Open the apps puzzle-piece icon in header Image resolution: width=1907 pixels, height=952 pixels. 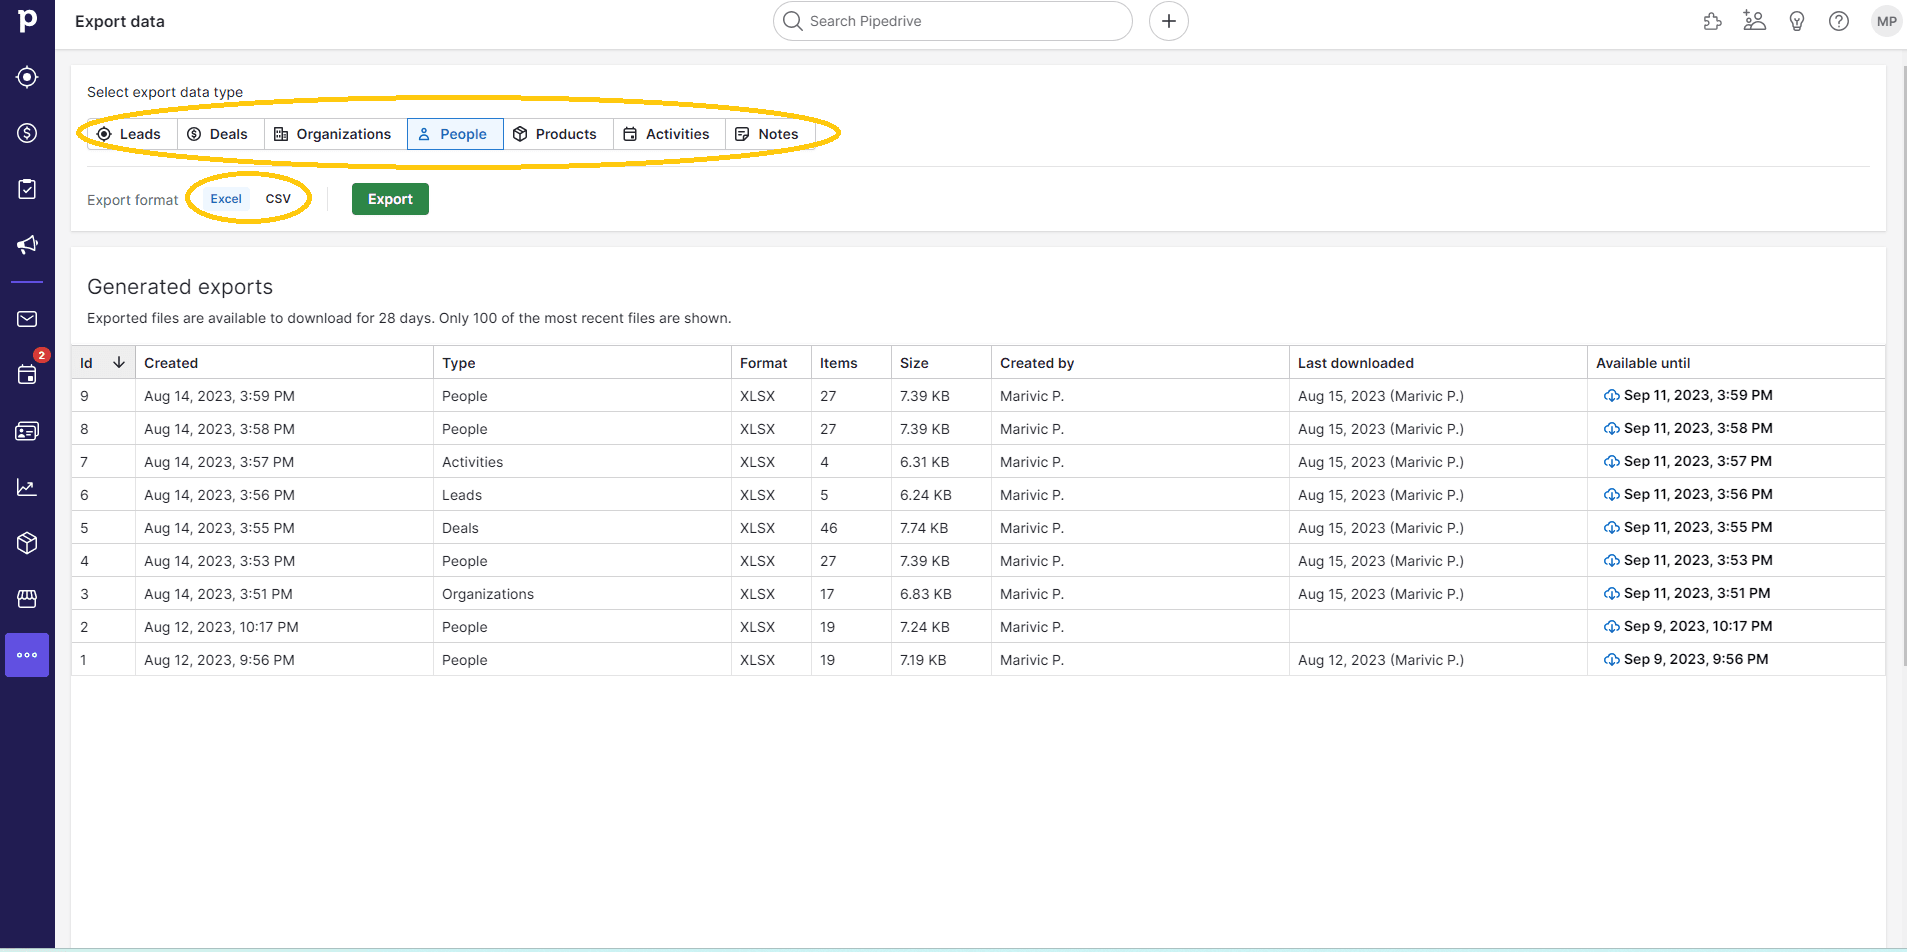[1713, 21]
